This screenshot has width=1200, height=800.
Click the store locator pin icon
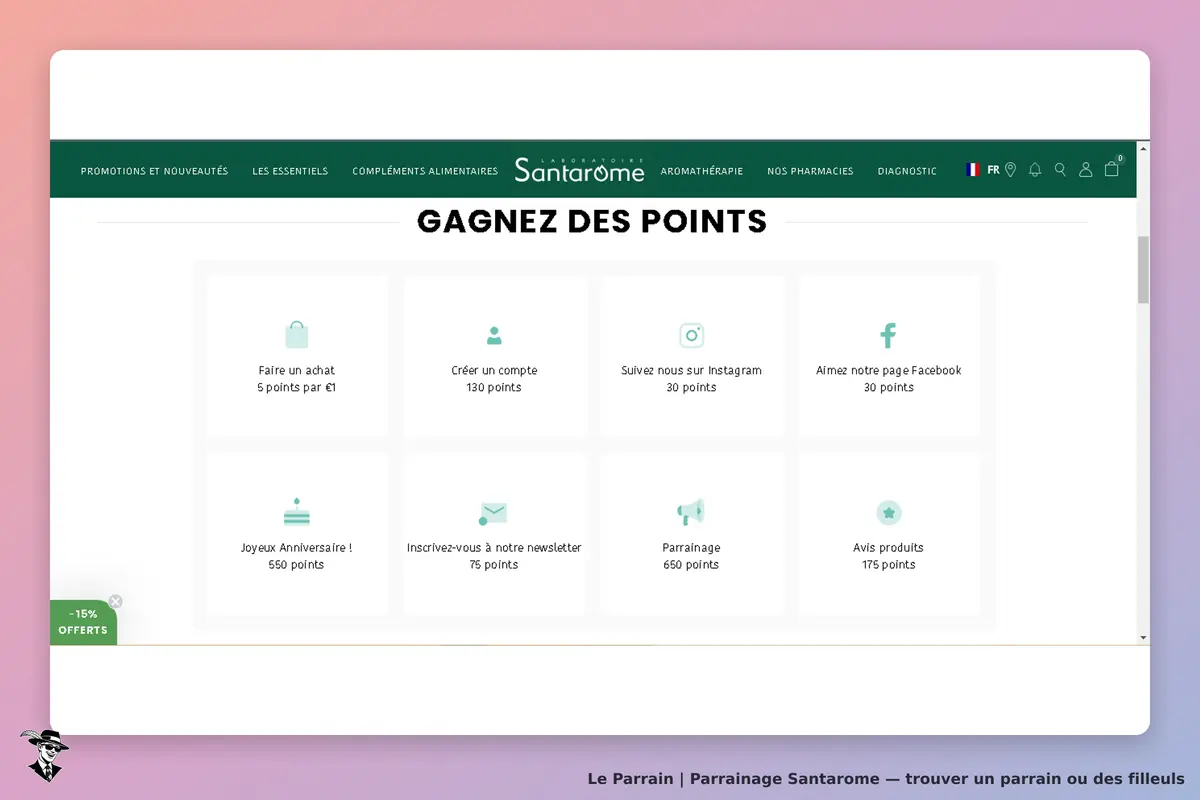click(1010, 170)
